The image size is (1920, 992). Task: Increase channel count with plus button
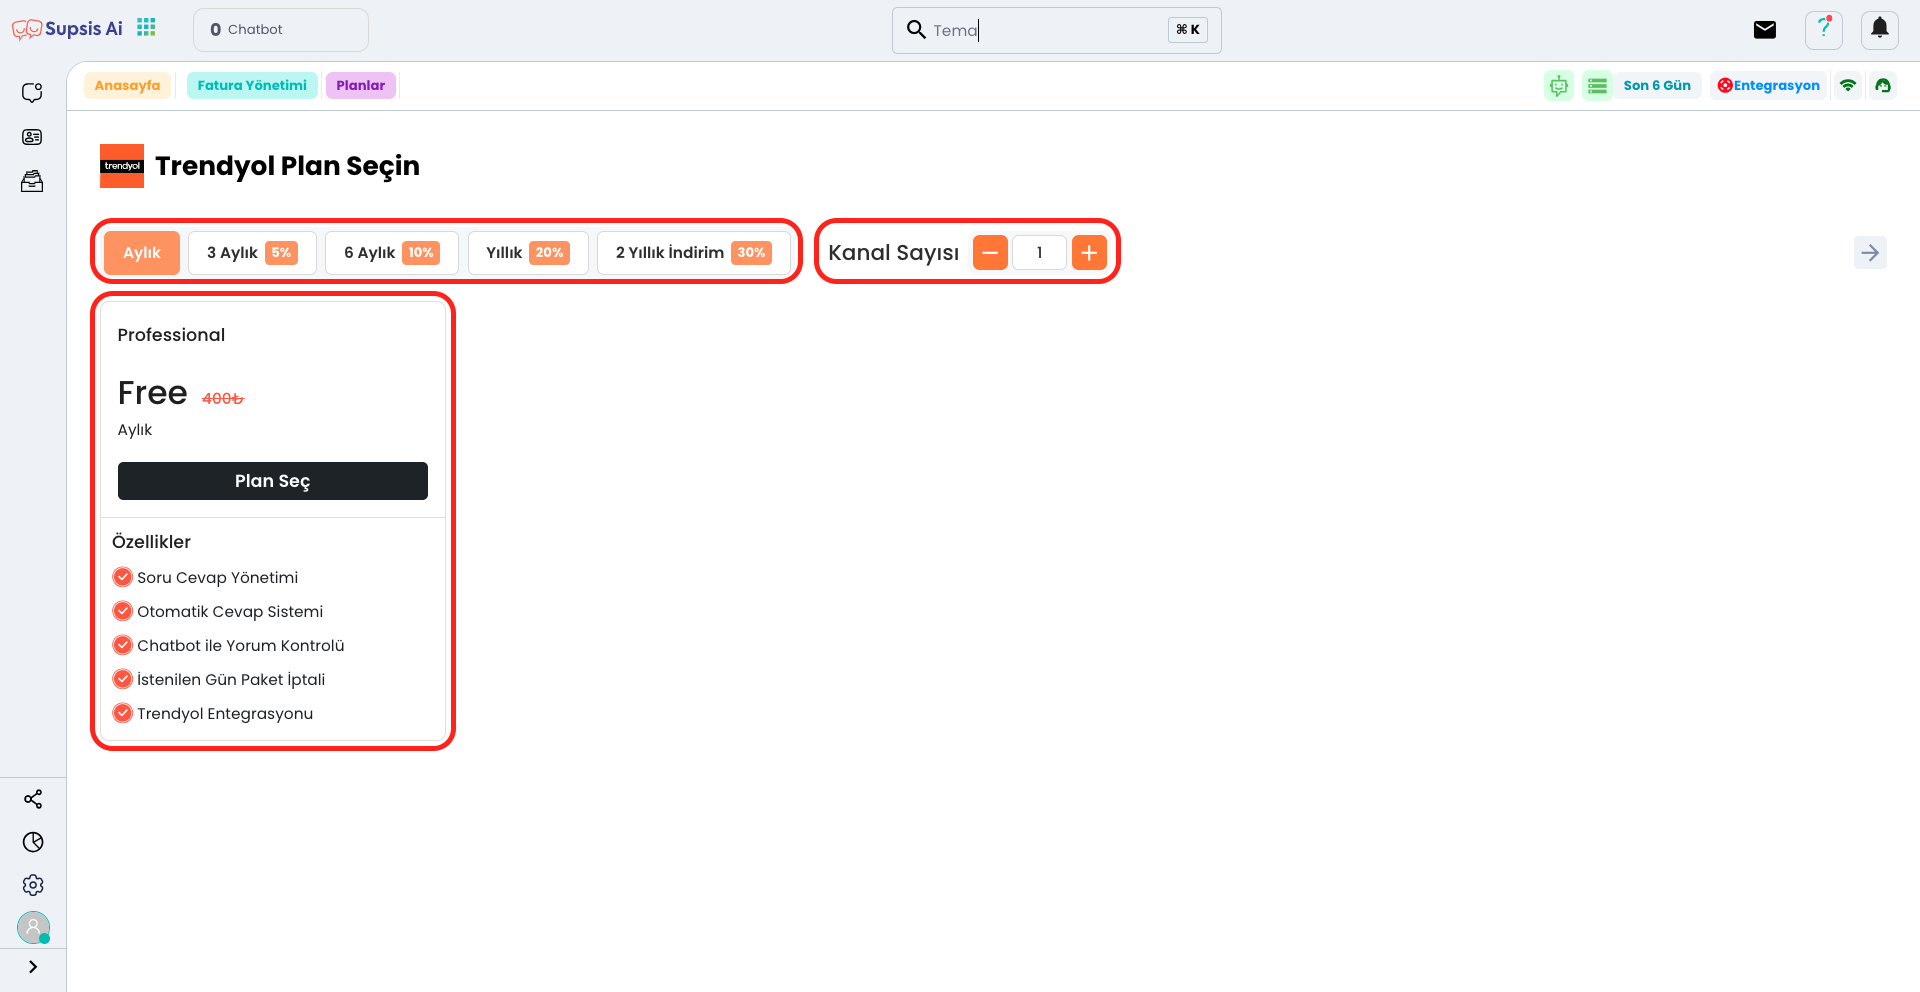click(1089, 253)
